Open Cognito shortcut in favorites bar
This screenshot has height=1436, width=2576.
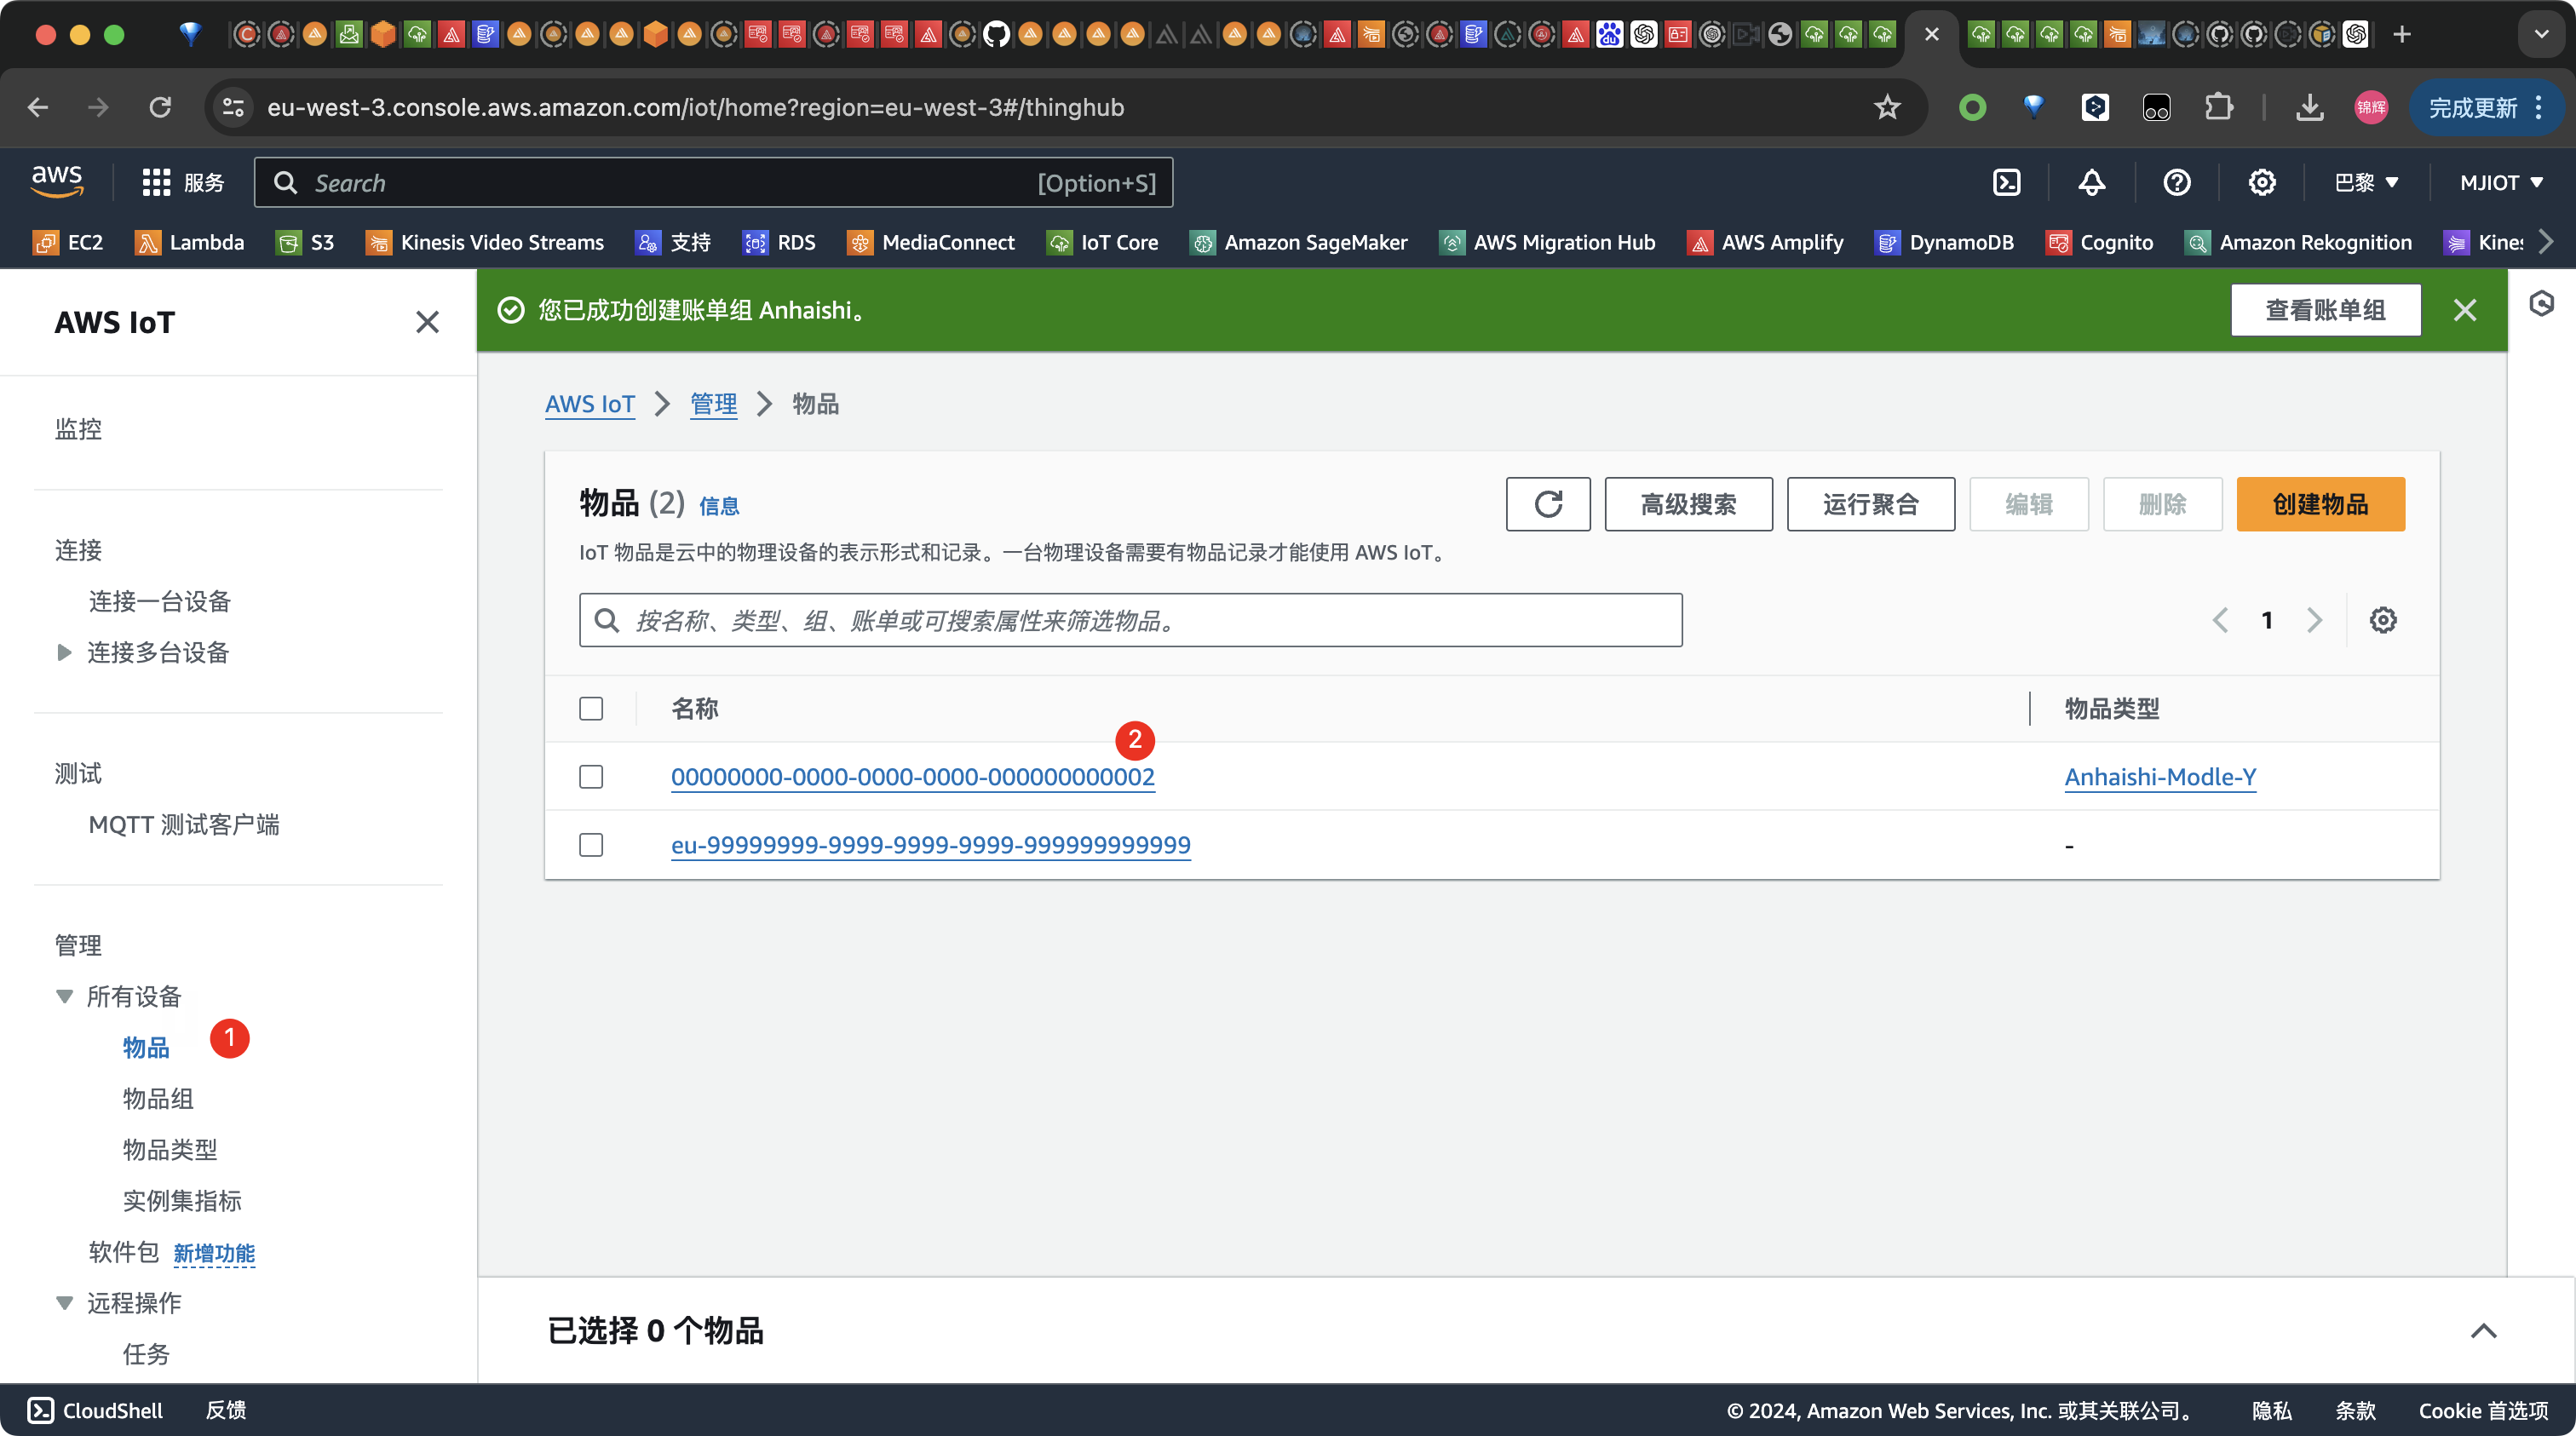point(2098,242)
